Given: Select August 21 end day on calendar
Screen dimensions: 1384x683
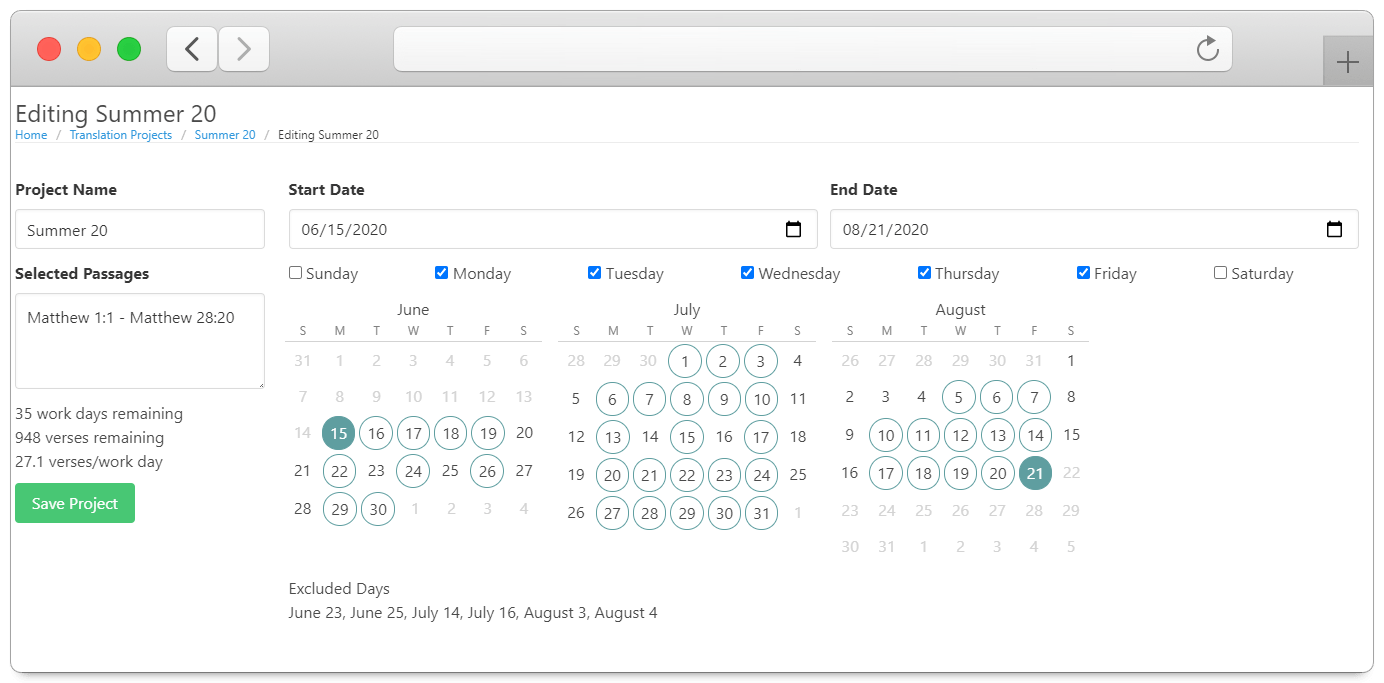Looking at the screenshot, I should point(1035,473).
